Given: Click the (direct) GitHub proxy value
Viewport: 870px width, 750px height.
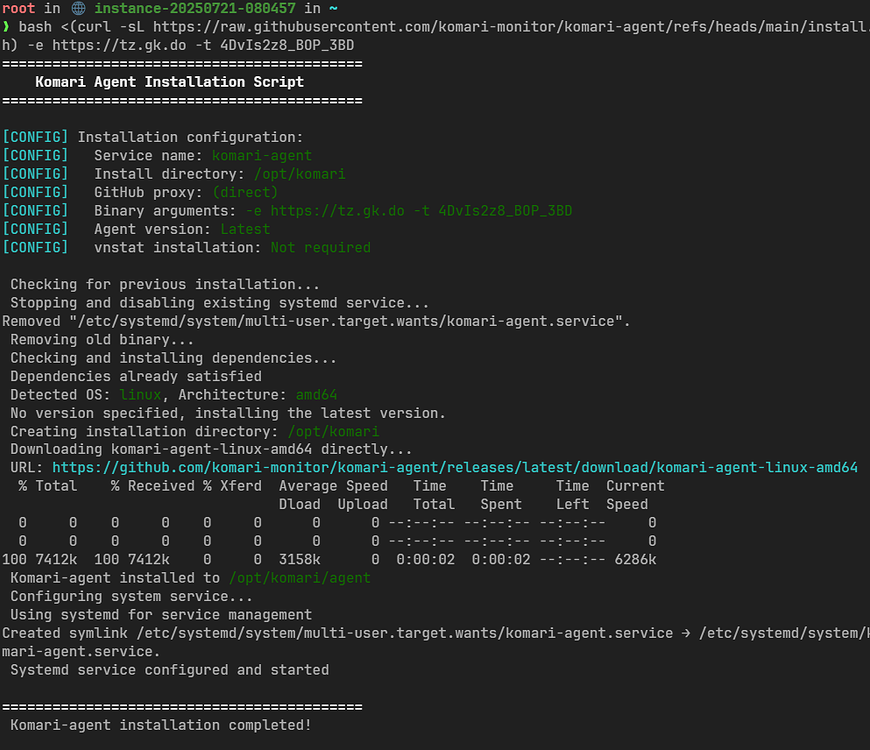Looking at the screenshot, I should tap(245, 192).
